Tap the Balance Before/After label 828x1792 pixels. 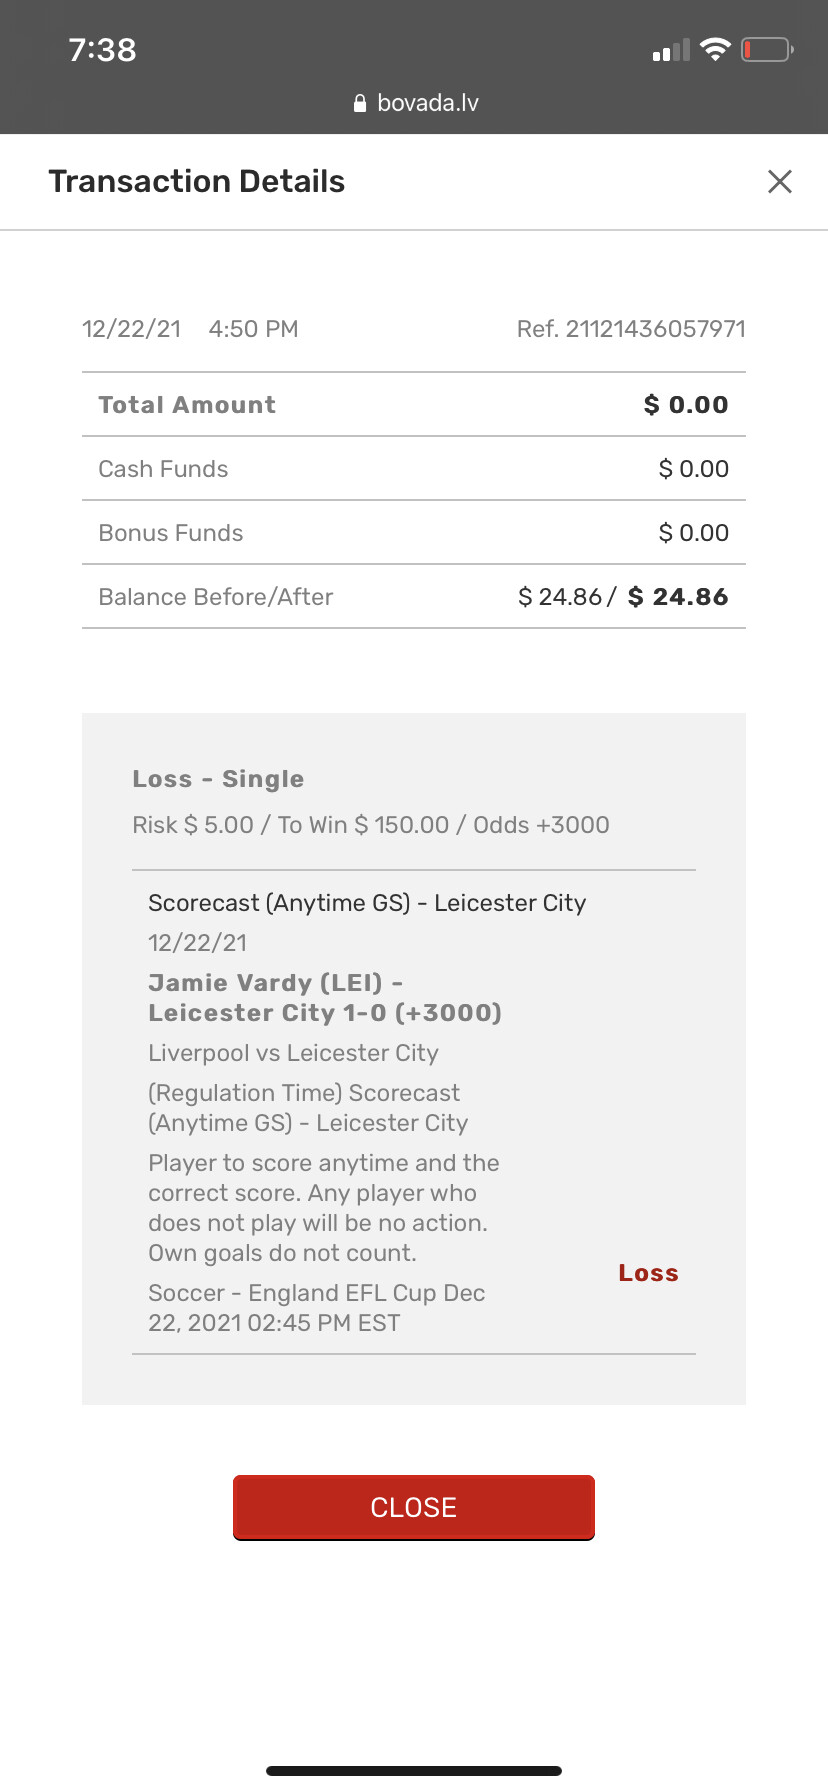[x=216, y=597]
